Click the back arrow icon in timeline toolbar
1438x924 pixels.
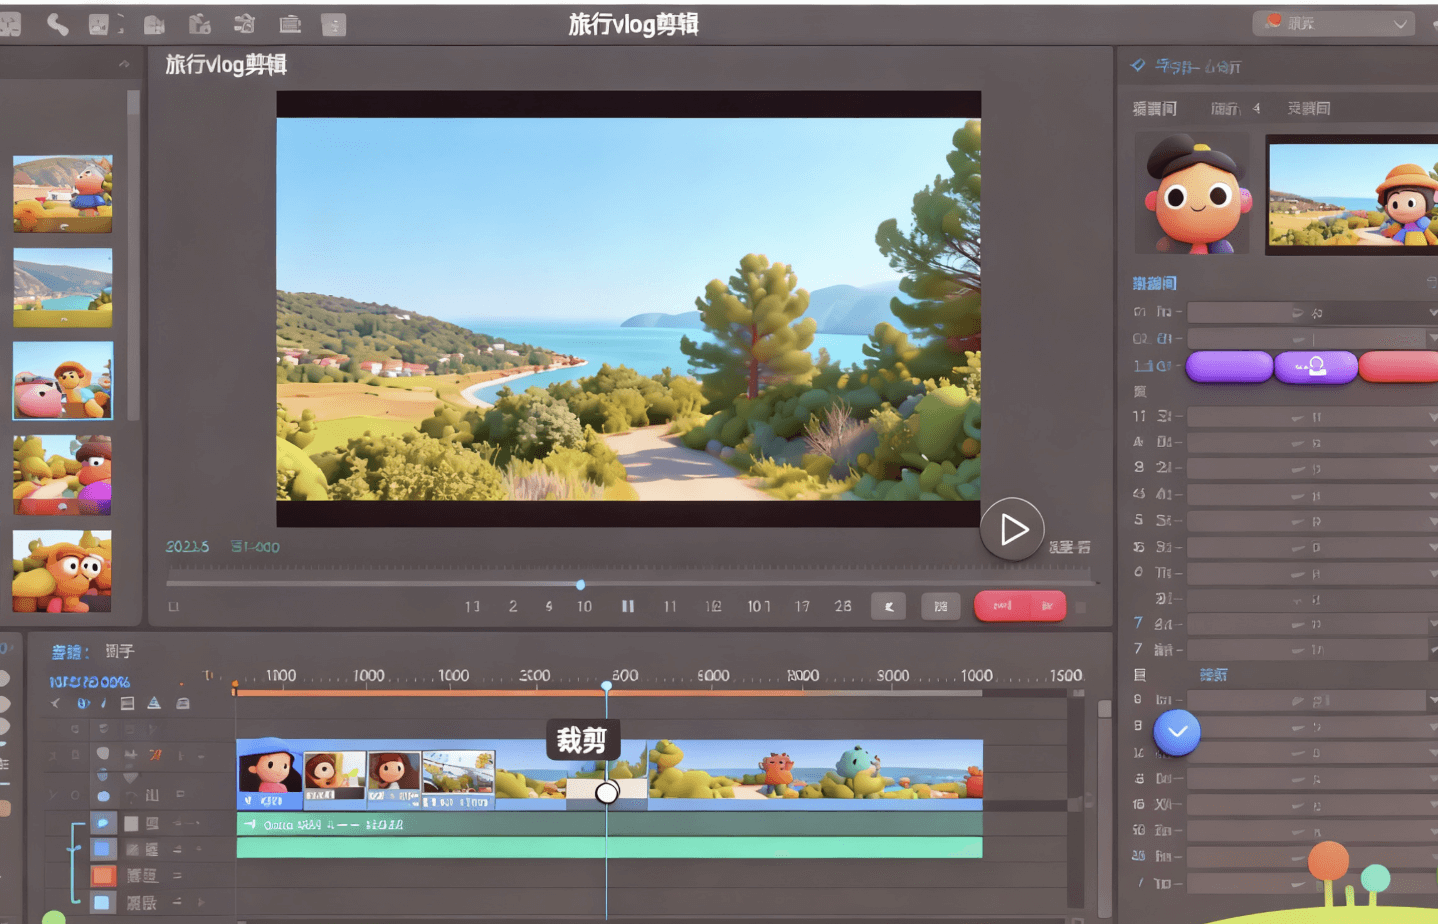tap(56, 704)
